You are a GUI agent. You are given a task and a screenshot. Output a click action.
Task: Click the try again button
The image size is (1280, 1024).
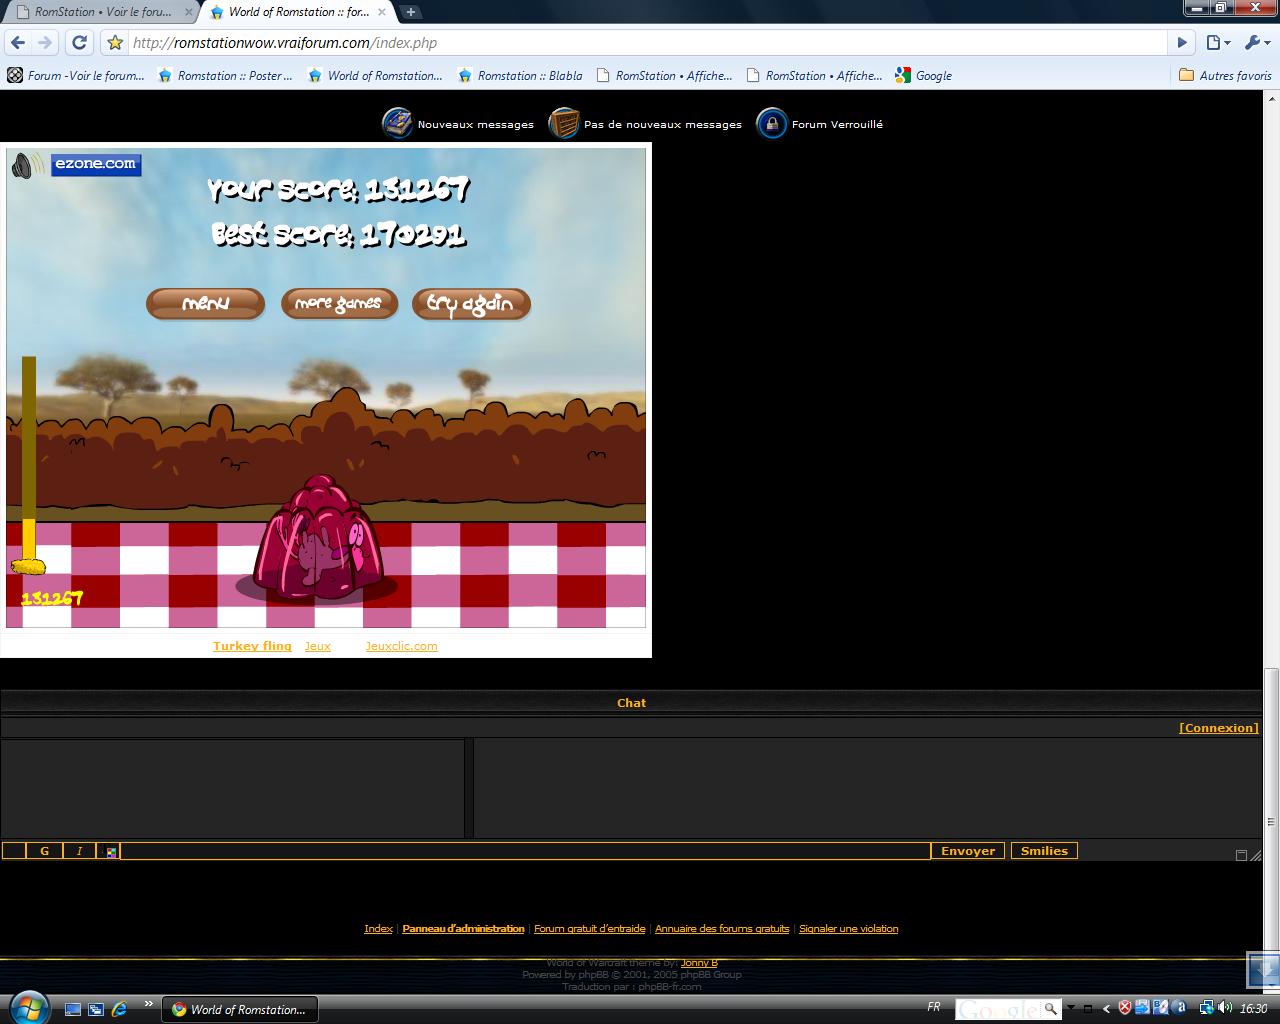[471, 303]
